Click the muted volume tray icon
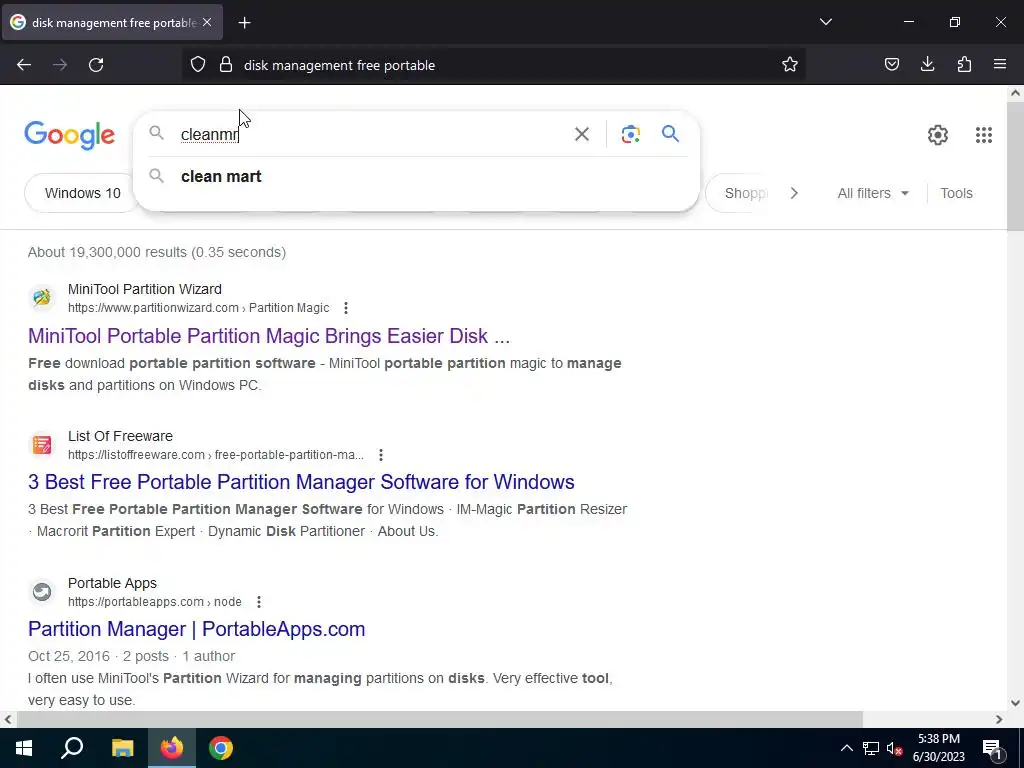 894,748
